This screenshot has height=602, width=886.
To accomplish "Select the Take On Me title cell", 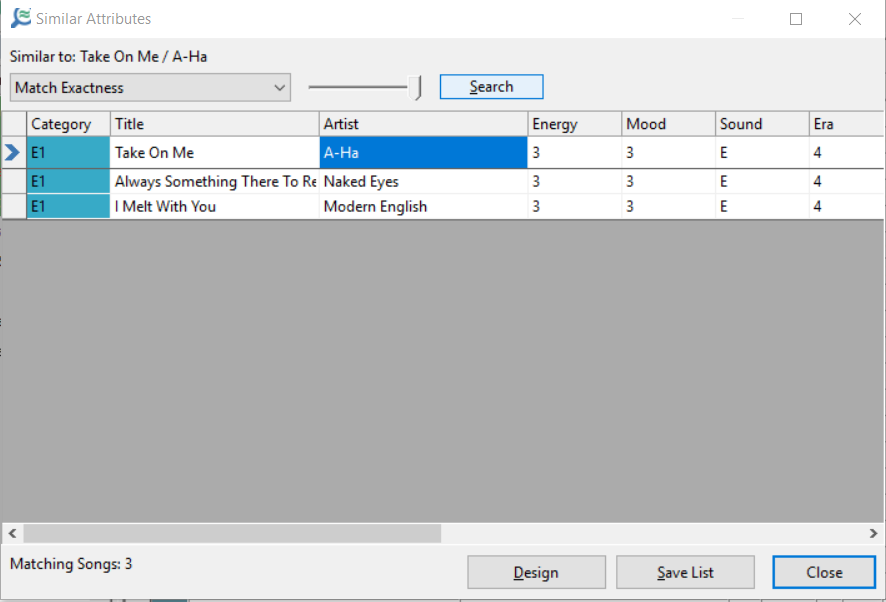I will click(215, 153).
